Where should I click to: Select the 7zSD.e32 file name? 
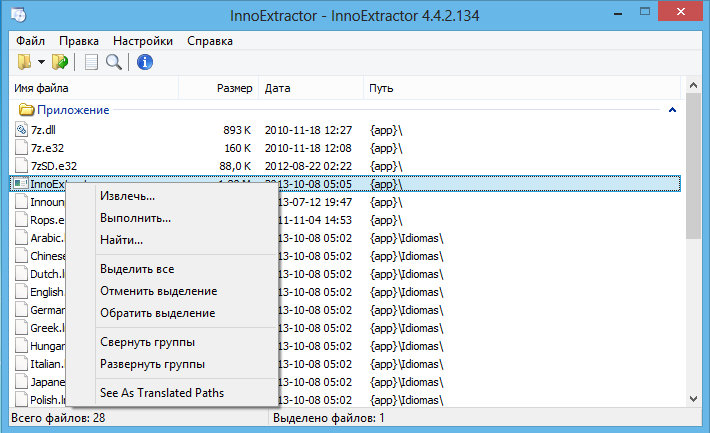coord(54,166)
